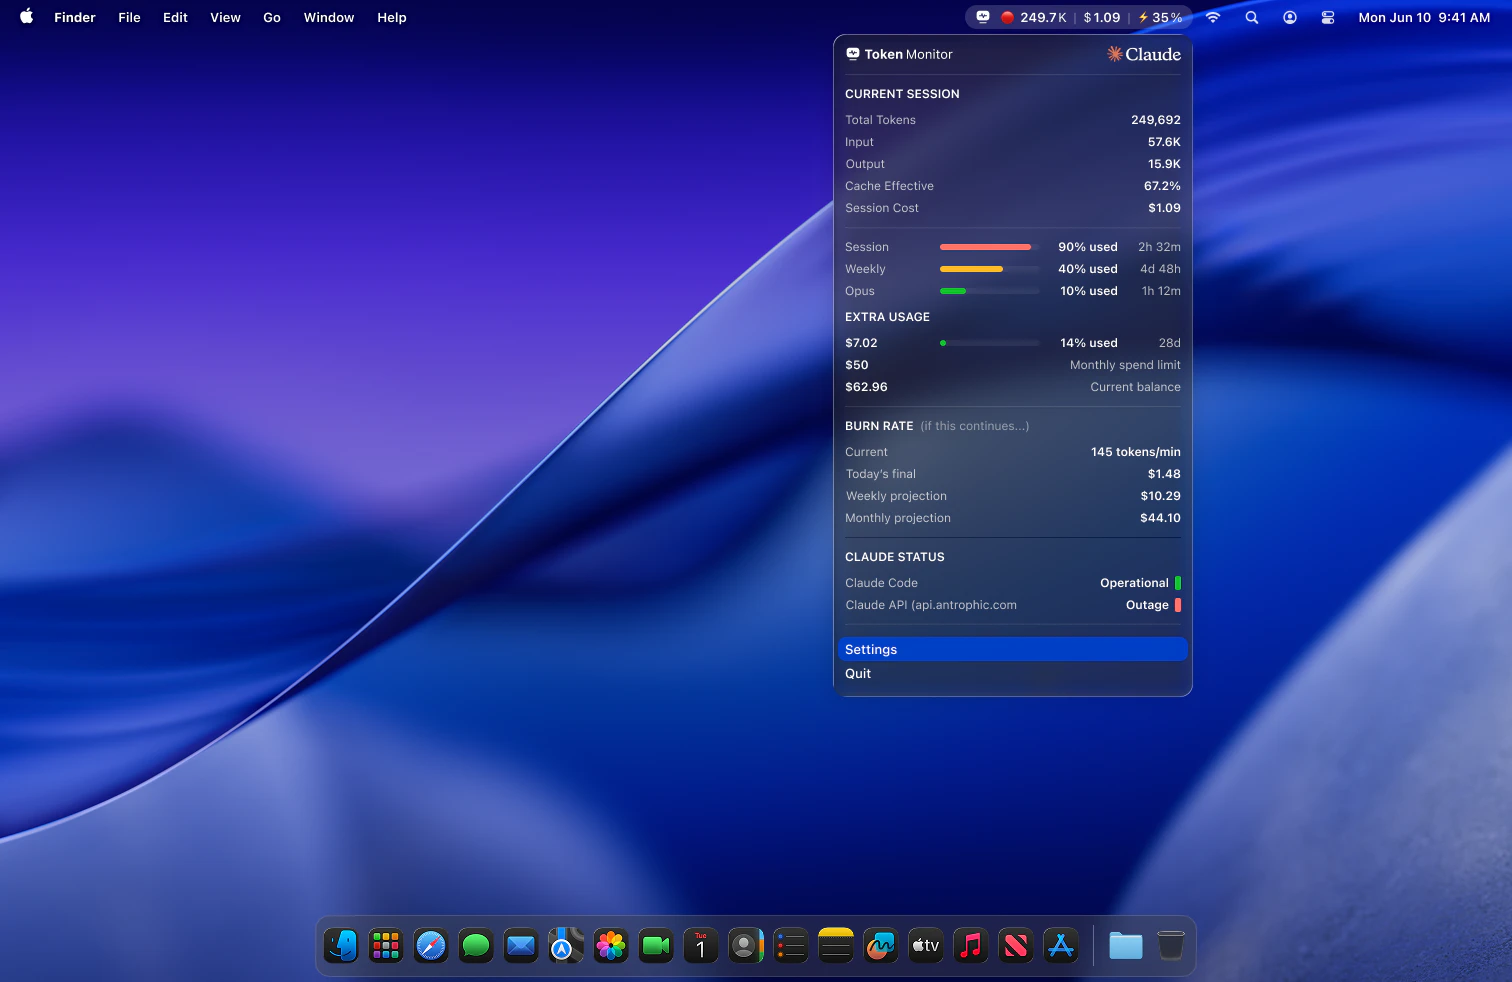Launch Safari from the dock
The height and width of the screenshot is (982, 1512).
point(430,945)
